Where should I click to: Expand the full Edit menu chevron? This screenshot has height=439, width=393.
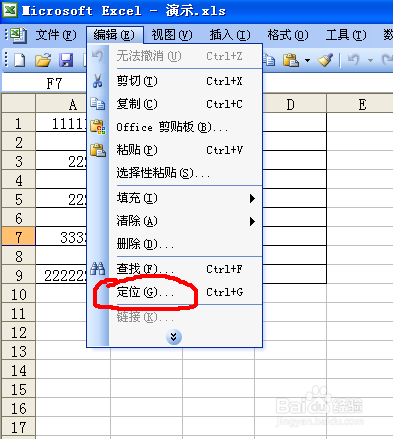pos(174,337)
